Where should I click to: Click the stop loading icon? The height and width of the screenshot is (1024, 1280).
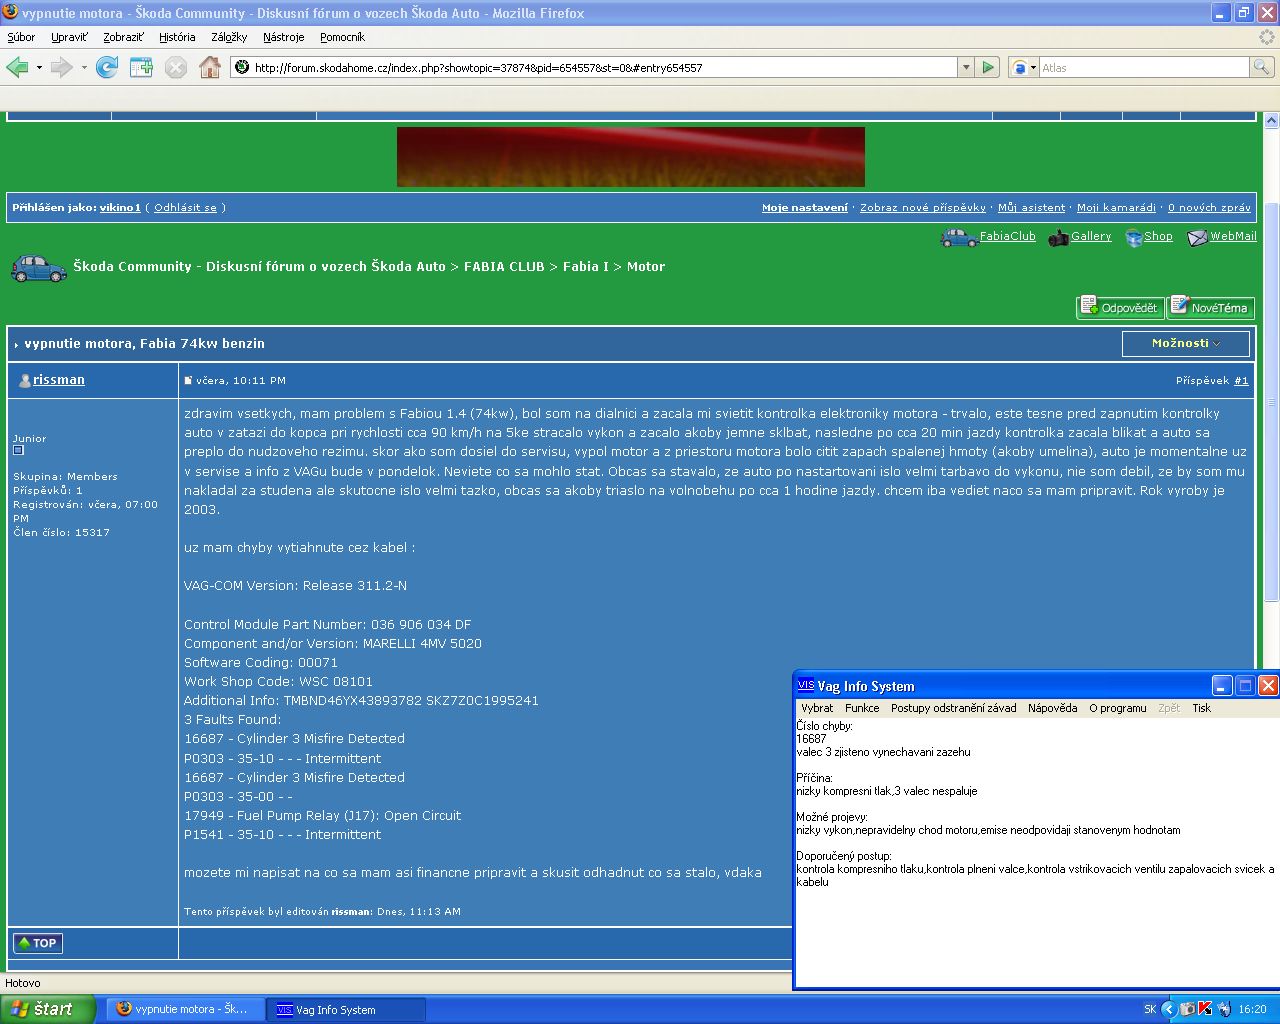click(x=176, y=67)
